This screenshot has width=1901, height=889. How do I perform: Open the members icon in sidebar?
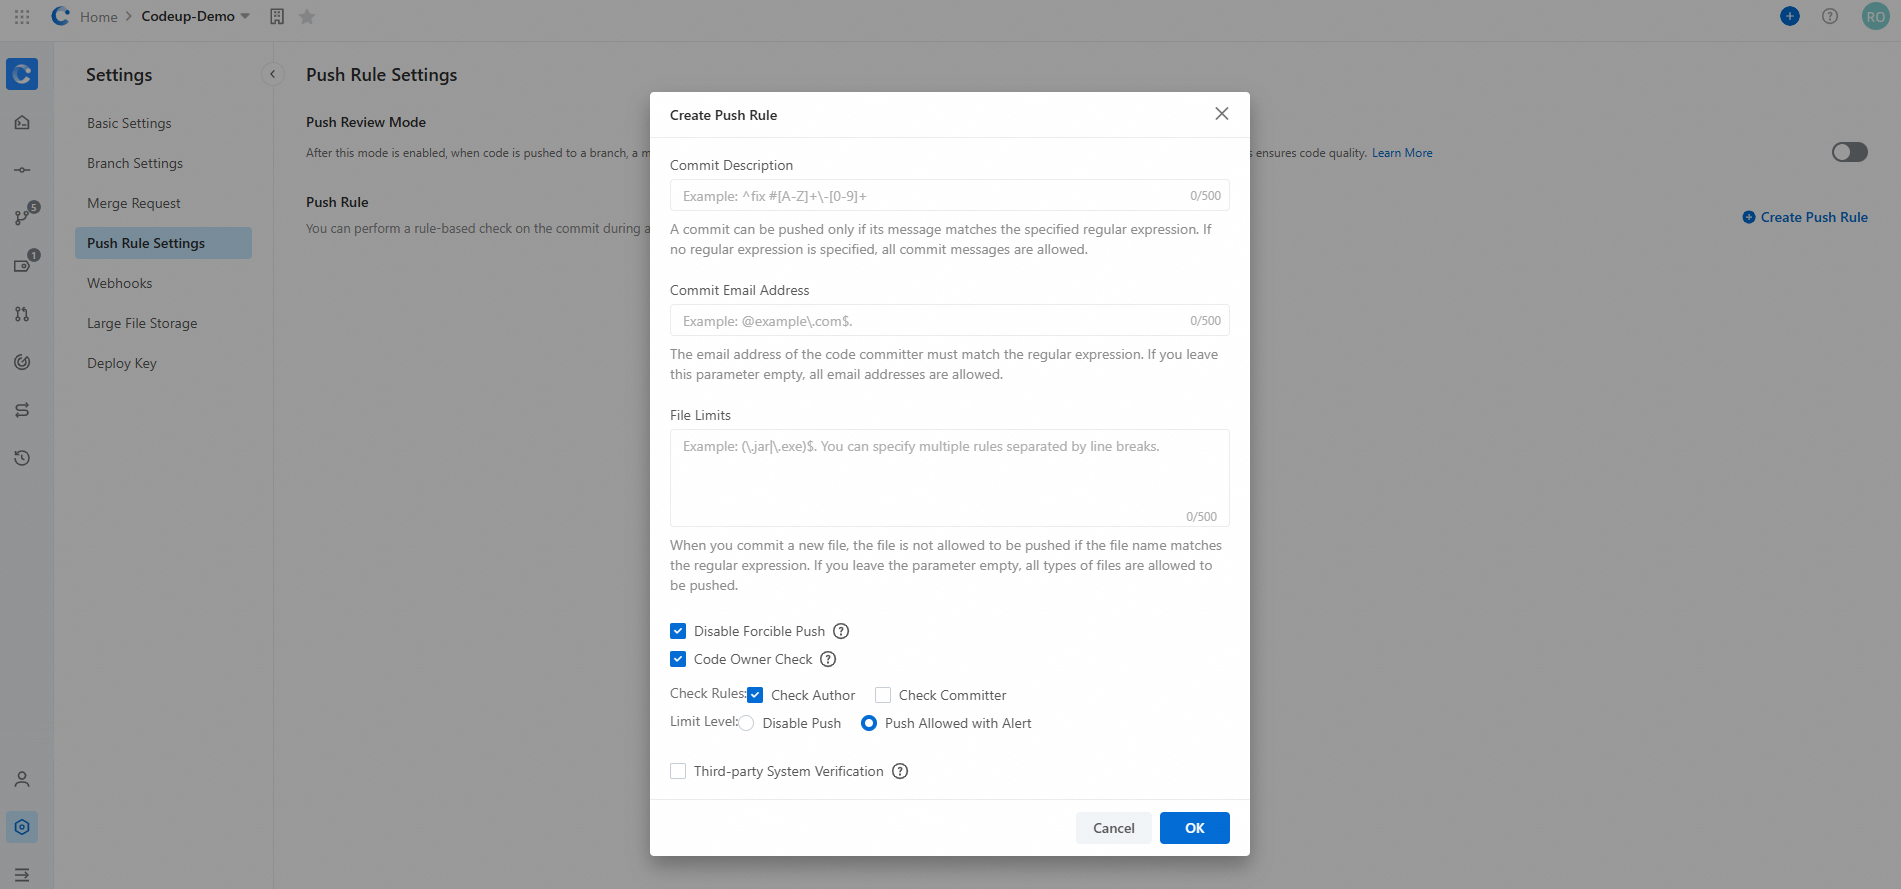pos(22,779)
